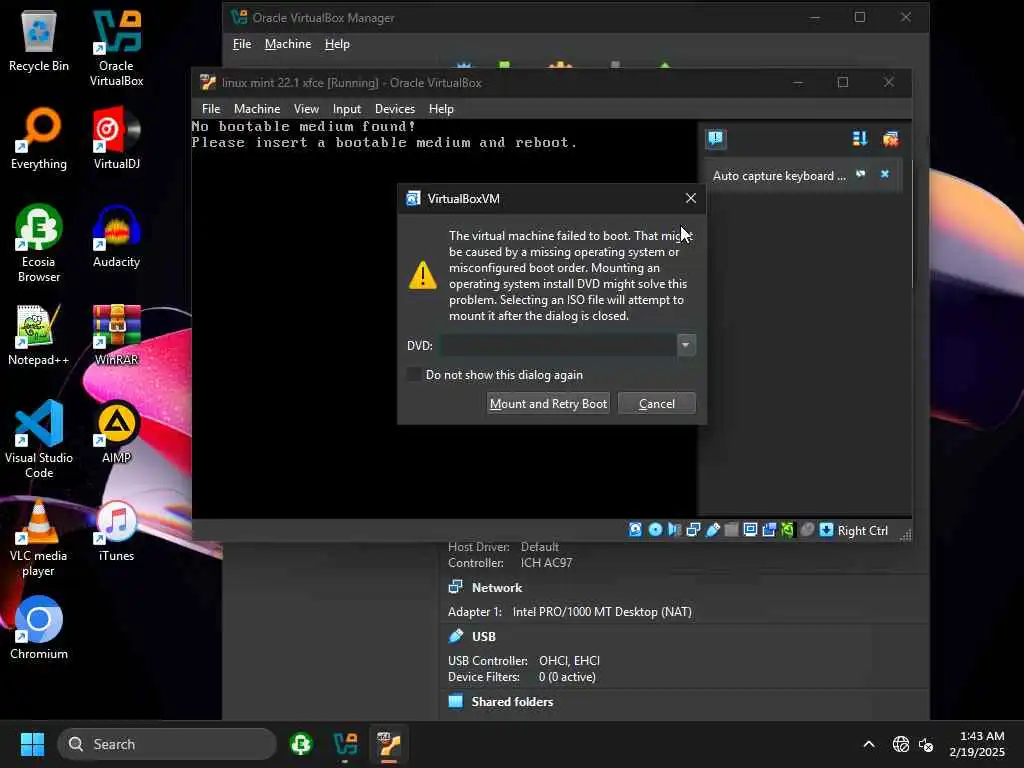Open the Devices menu
Viewport: 1024px width, 768px height.
point(394,109)
